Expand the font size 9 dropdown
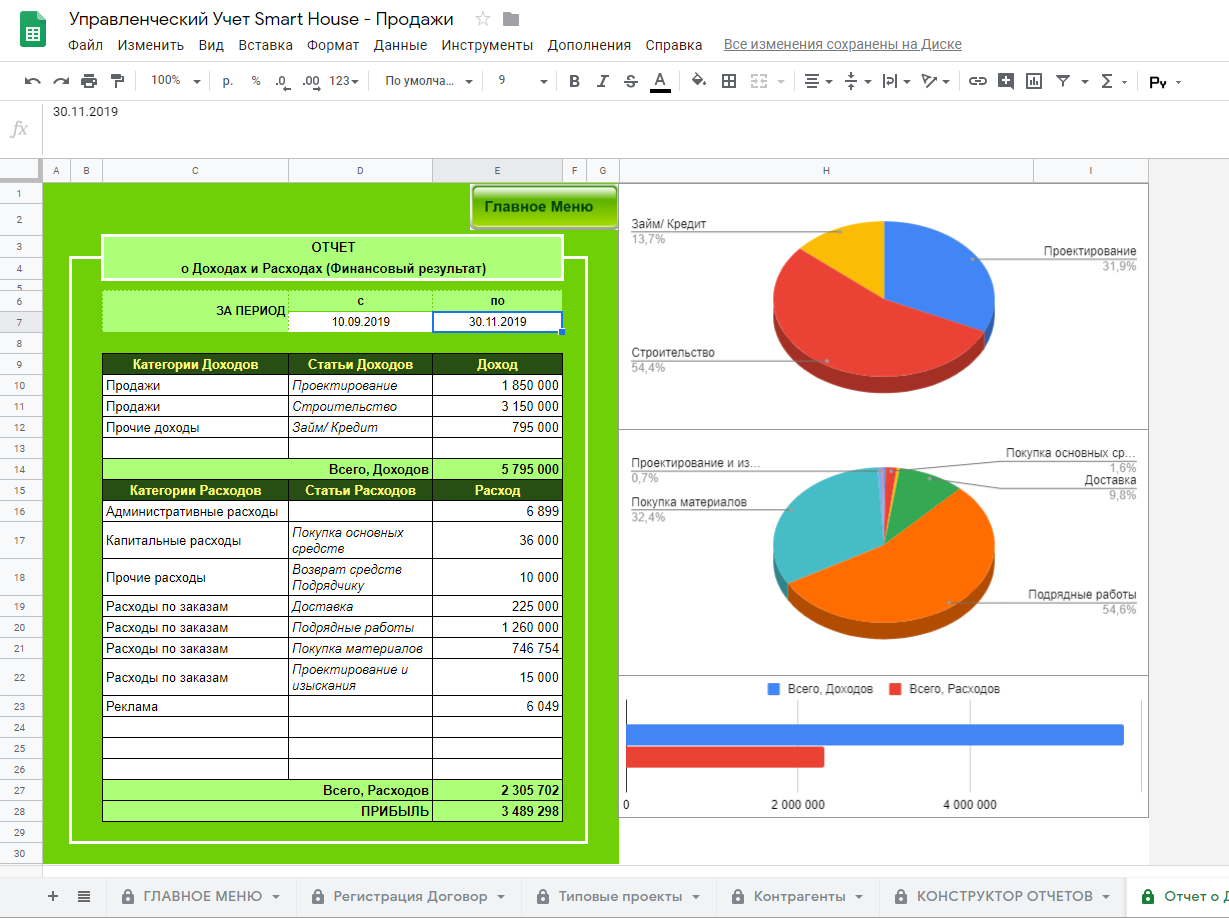 click(x=522, y=81)
